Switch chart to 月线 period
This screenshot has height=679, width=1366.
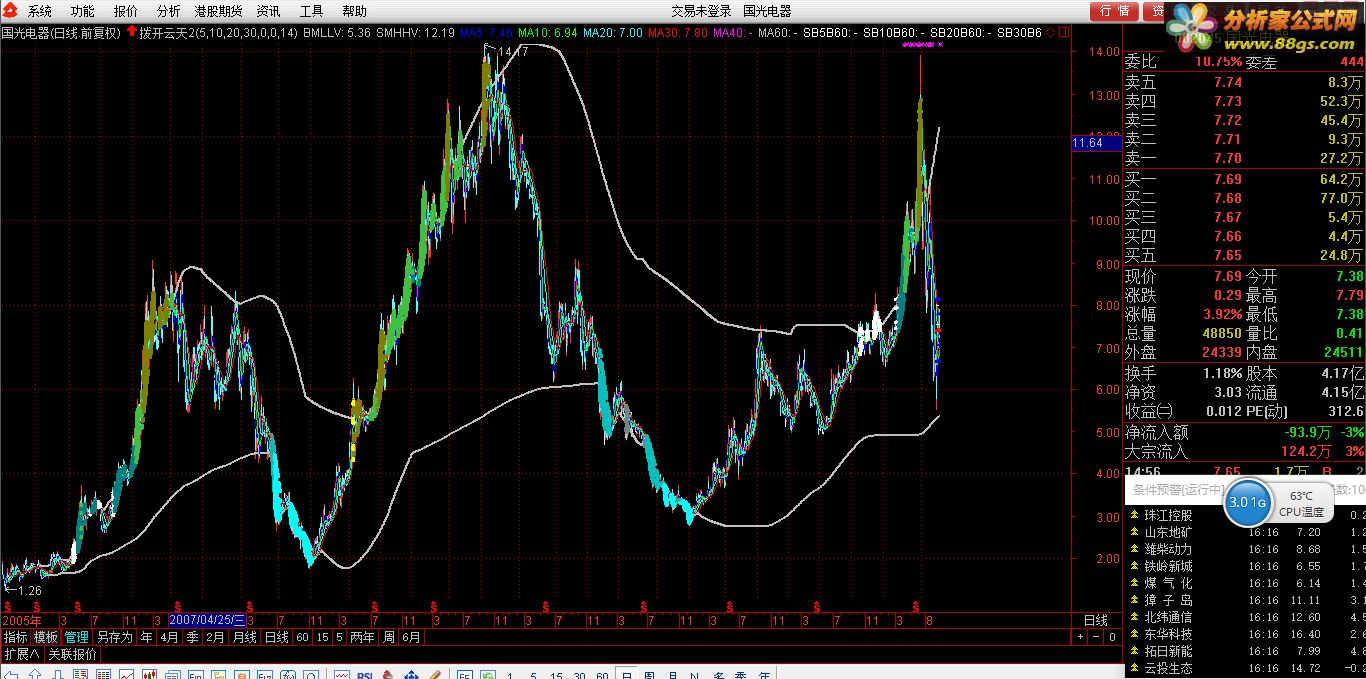(x=245, y=637)
